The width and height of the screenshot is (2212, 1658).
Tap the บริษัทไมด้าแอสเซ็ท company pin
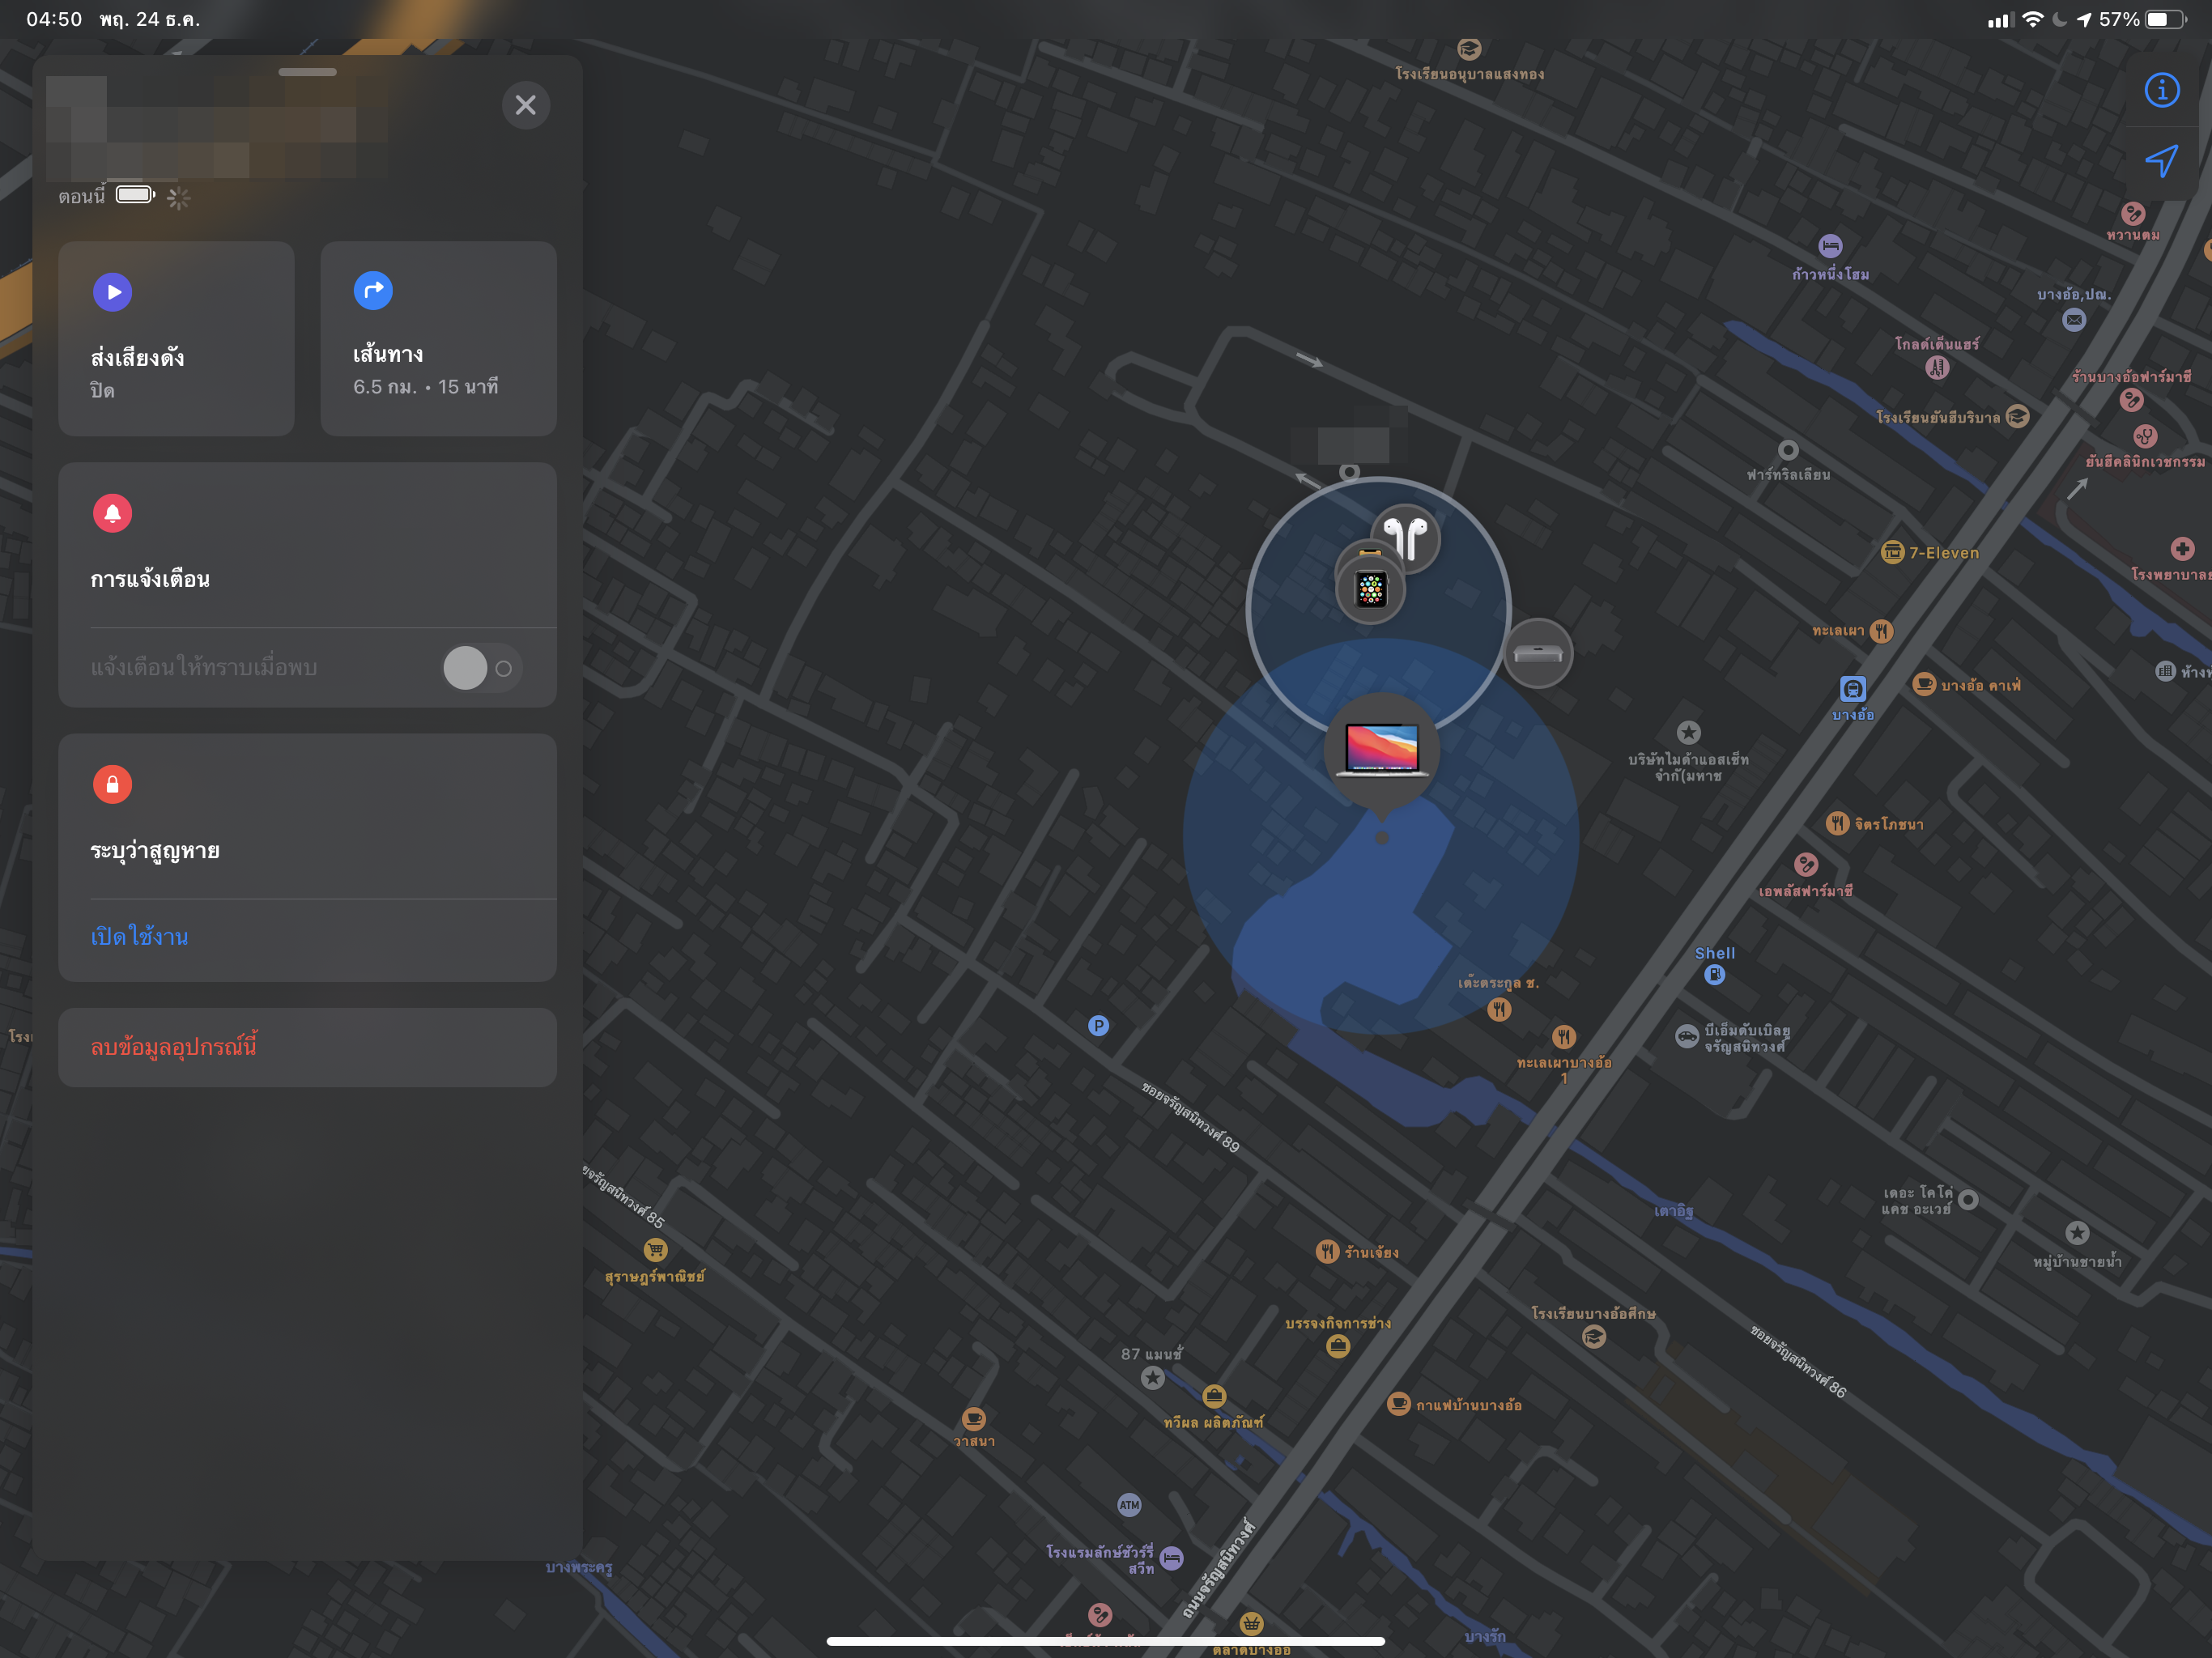(x=1688, y=732)
